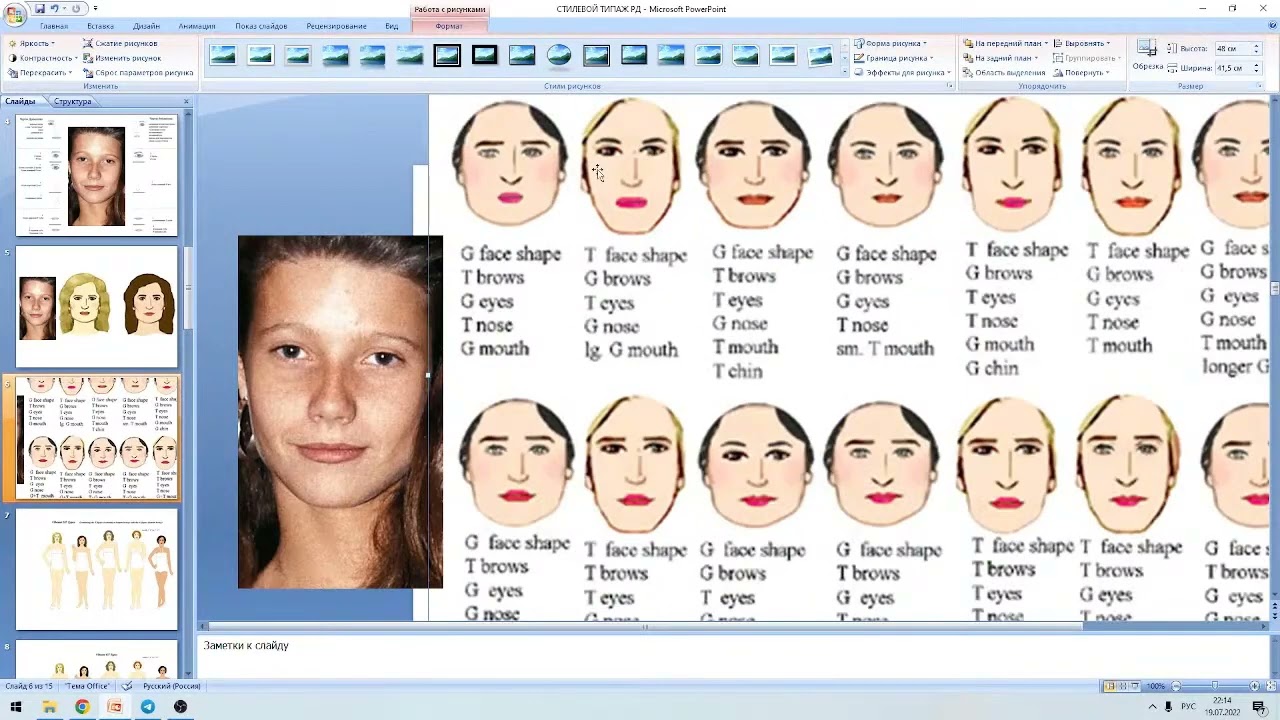Viewport: 1280px width, 720px height.
Task: Switch to the Формат tab
Action: [449, 26]
